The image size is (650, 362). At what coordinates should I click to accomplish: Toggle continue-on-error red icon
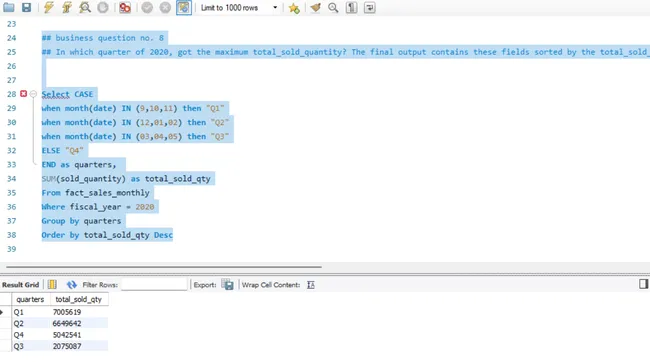[x=125, y=7]
